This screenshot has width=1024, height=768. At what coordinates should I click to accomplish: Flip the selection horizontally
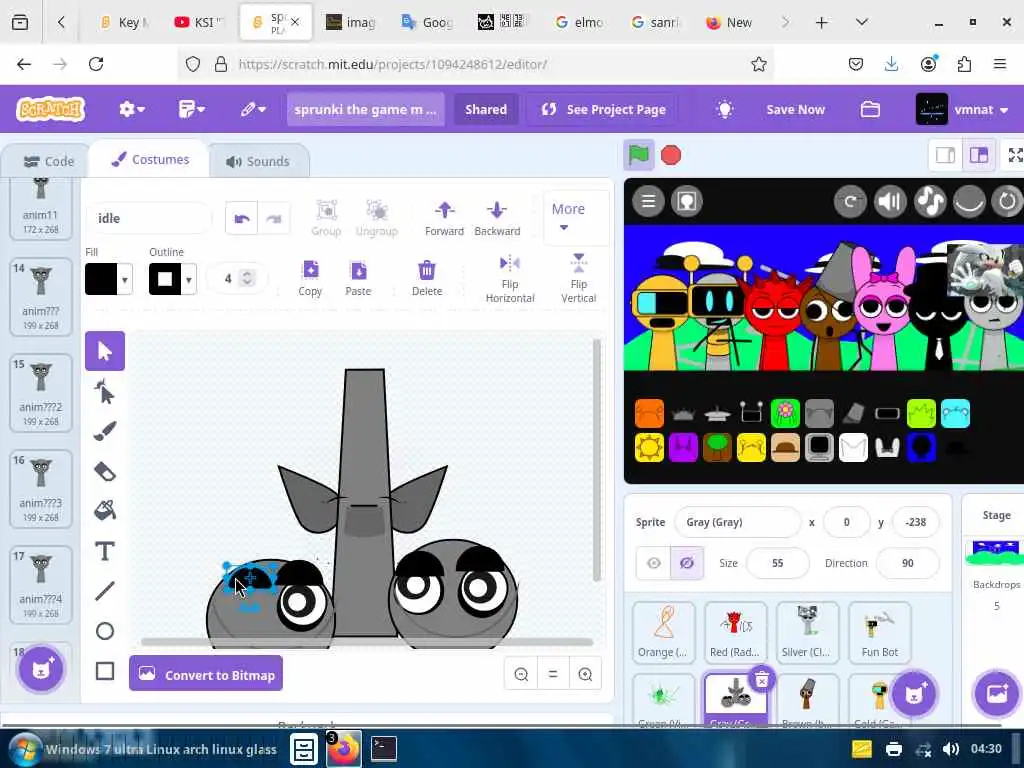coord(509,279)
